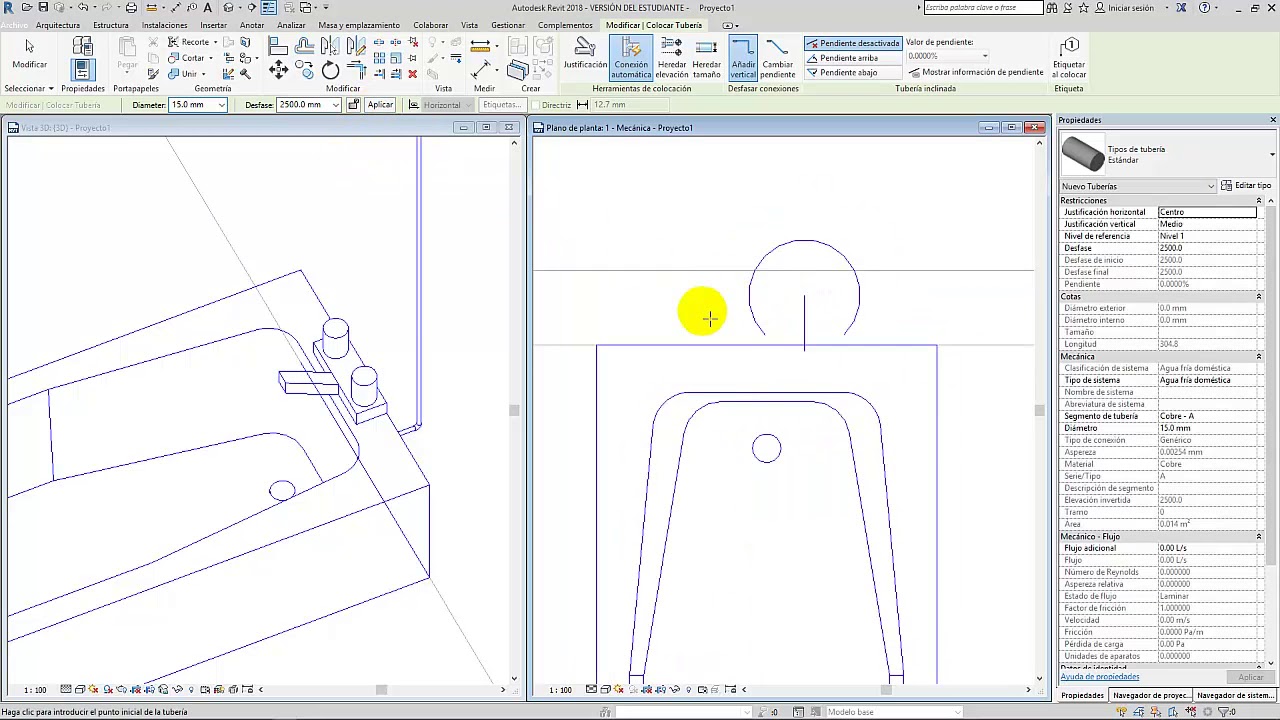
Task: Click the Offset tool icon
Action: click(x=305, y=45)
